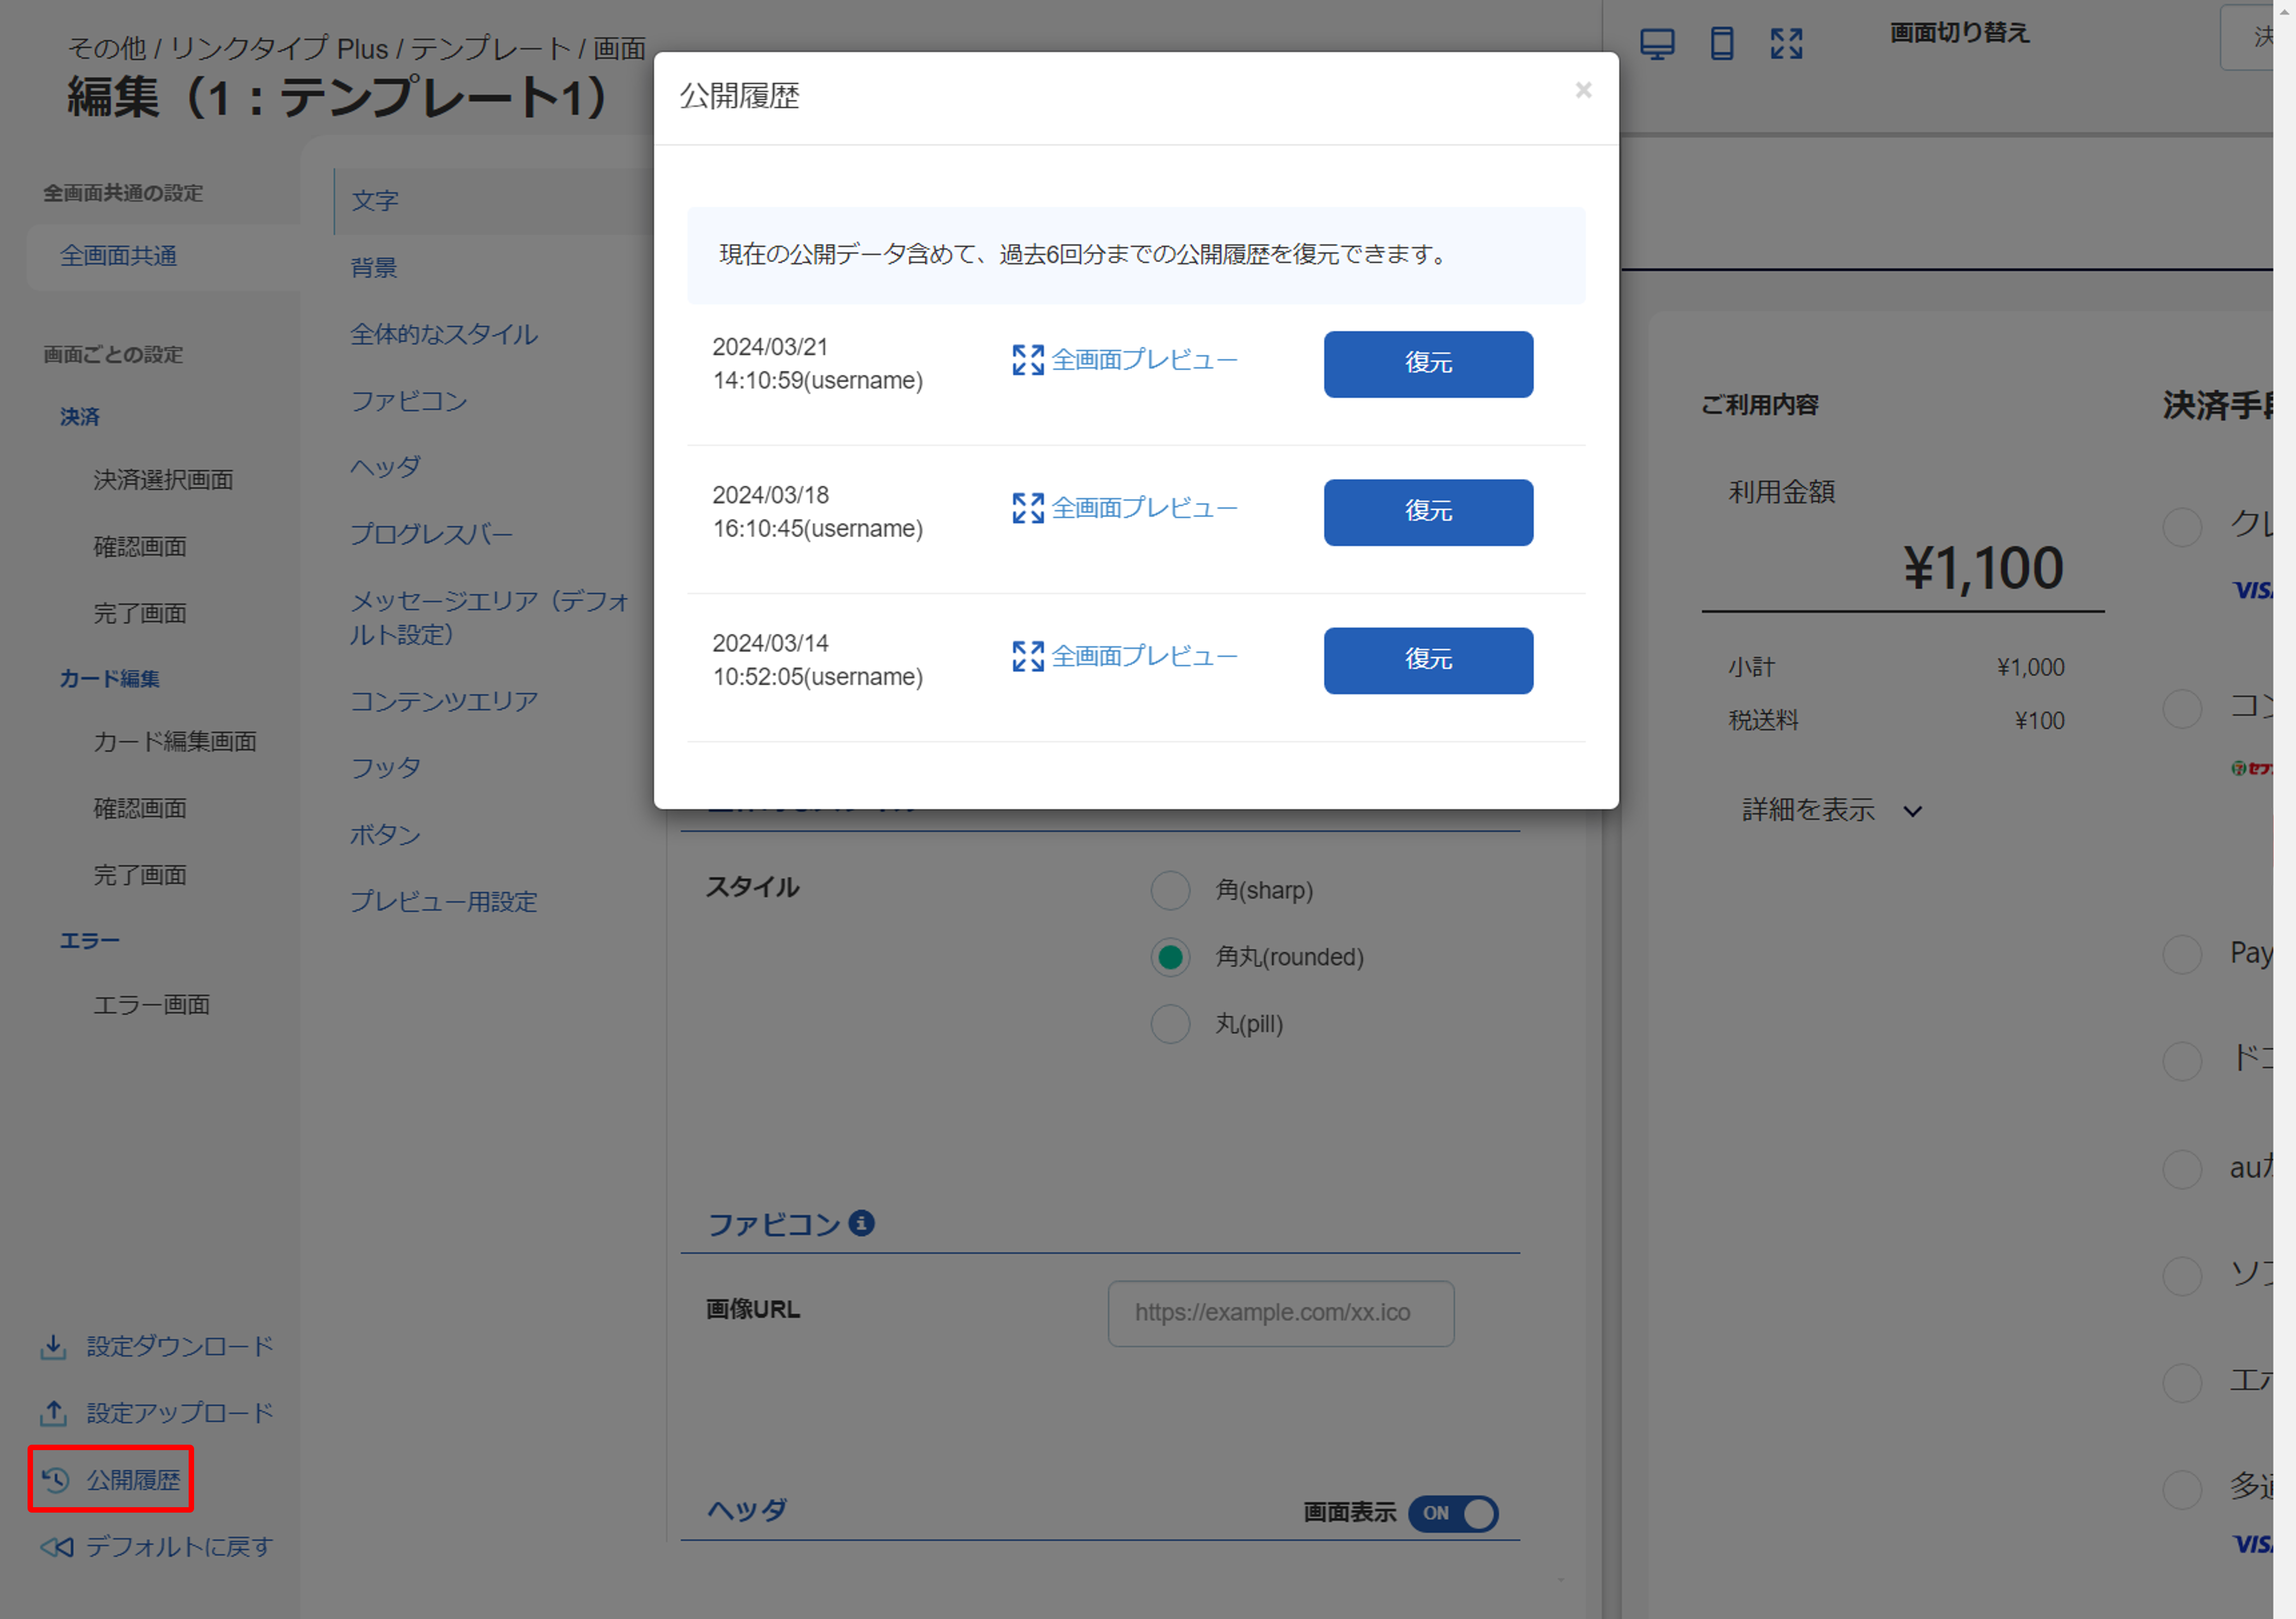2296x1619 pixels.
Task: Jump to 背景 section
Action: tap(374, 268)
